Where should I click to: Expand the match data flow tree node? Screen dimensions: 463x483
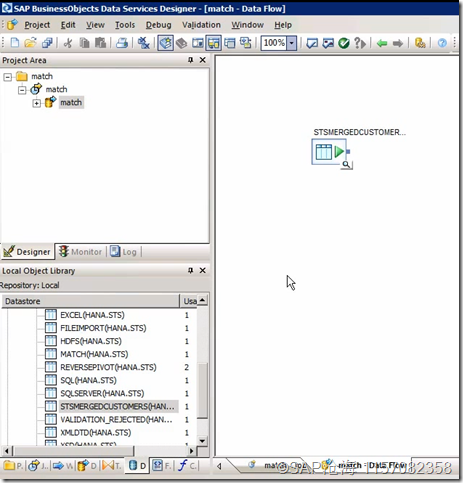[37, 103]
